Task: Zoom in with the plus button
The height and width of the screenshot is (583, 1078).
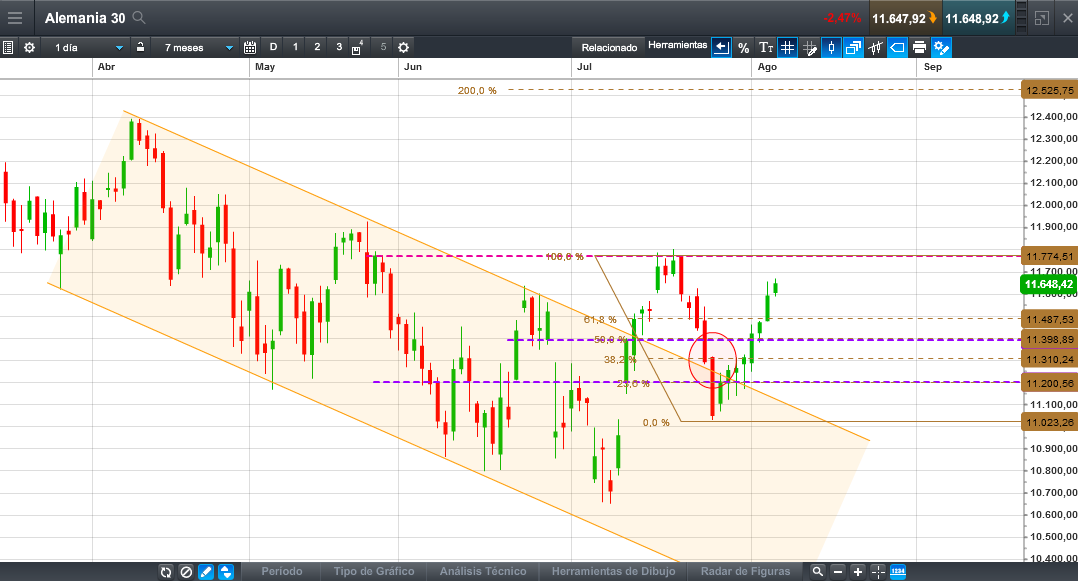Action: (x=857, y=572)
